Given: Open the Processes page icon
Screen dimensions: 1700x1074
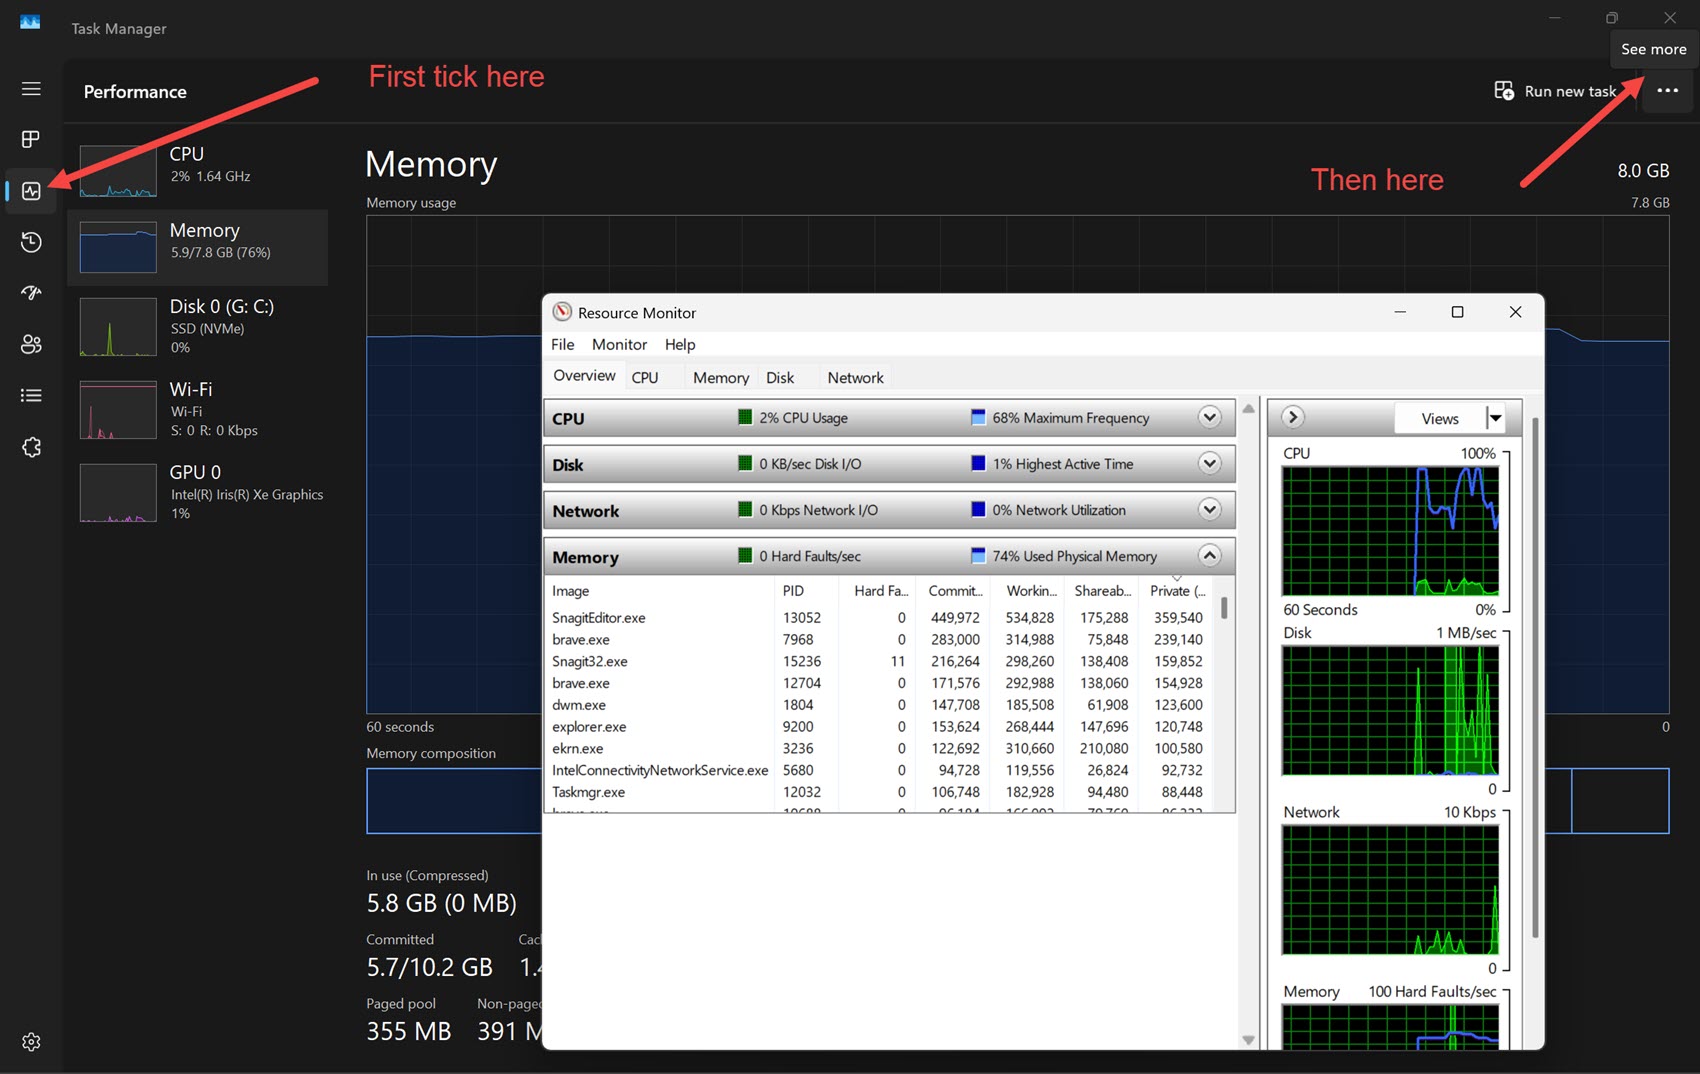Looking at the screenshot, I should click(31, 139).
